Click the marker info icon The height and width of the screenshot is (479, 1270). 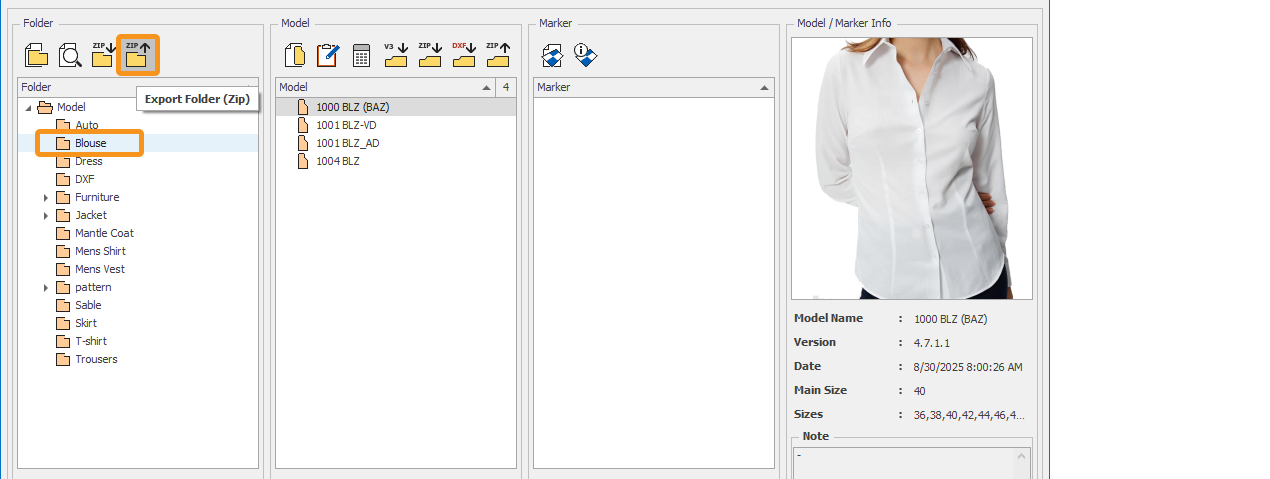click(x=585, y=56)
